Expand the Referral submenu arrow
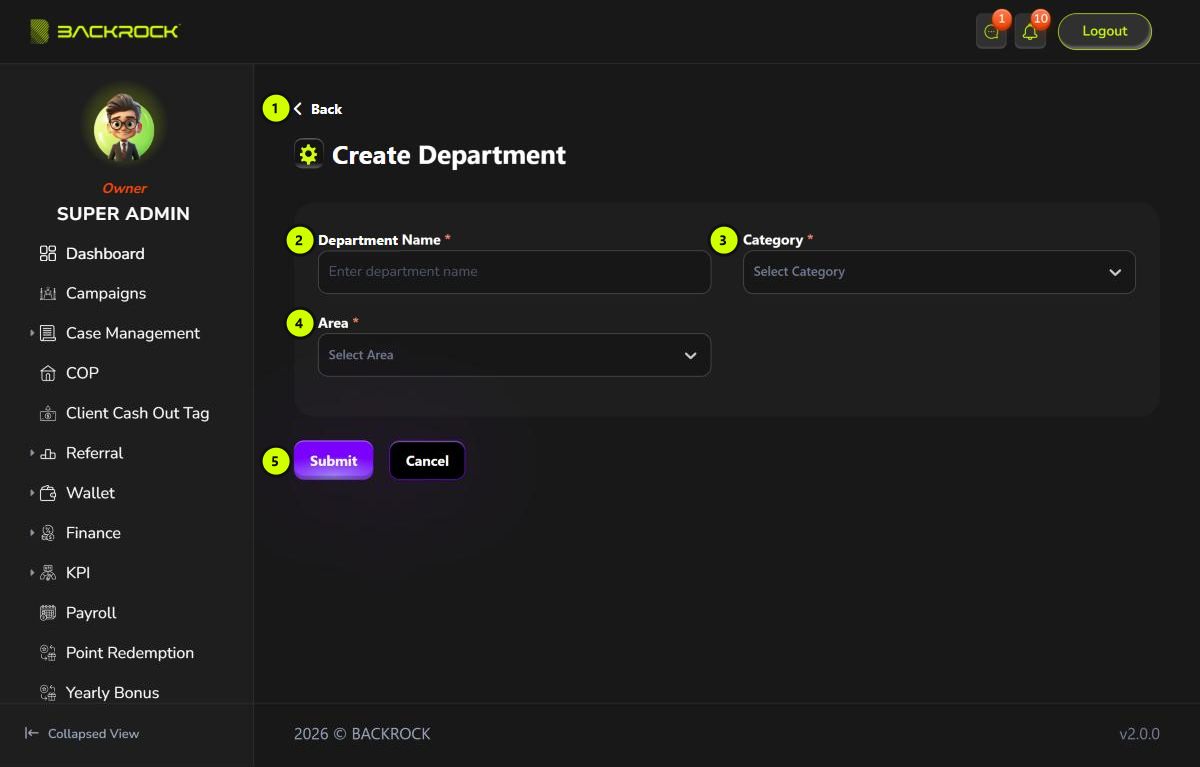Screen dimensions: 1200x767 (32, 453)
